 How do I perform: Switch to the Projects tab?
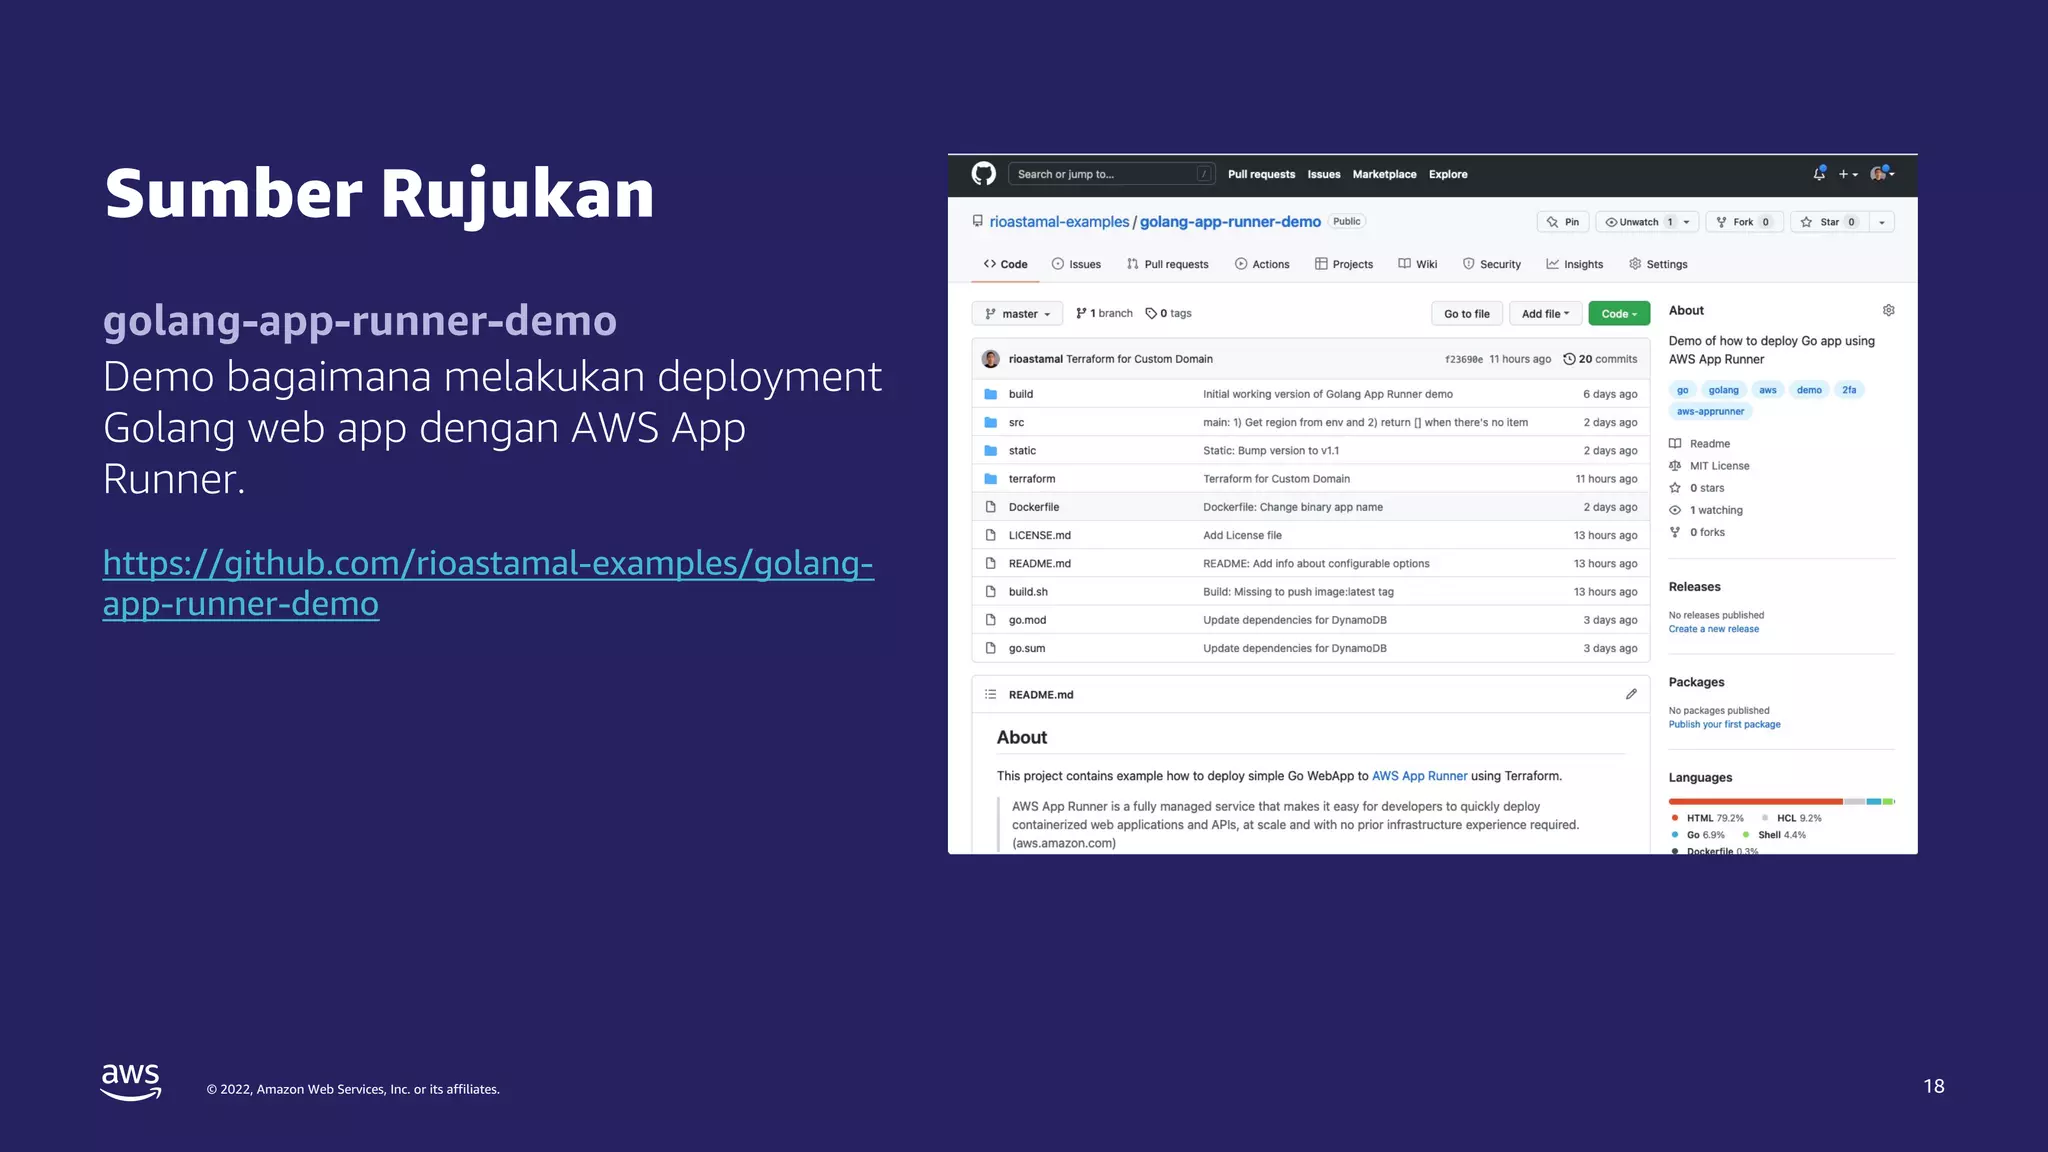pos(1344,264)
